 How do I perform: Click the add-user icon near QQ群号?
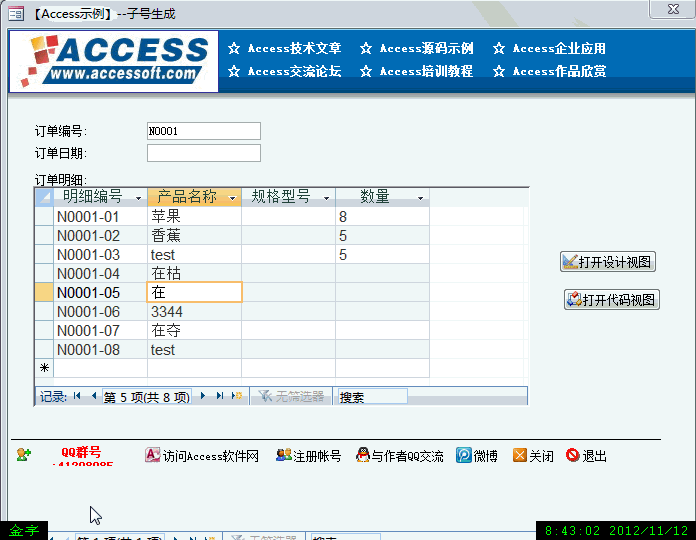24,455
